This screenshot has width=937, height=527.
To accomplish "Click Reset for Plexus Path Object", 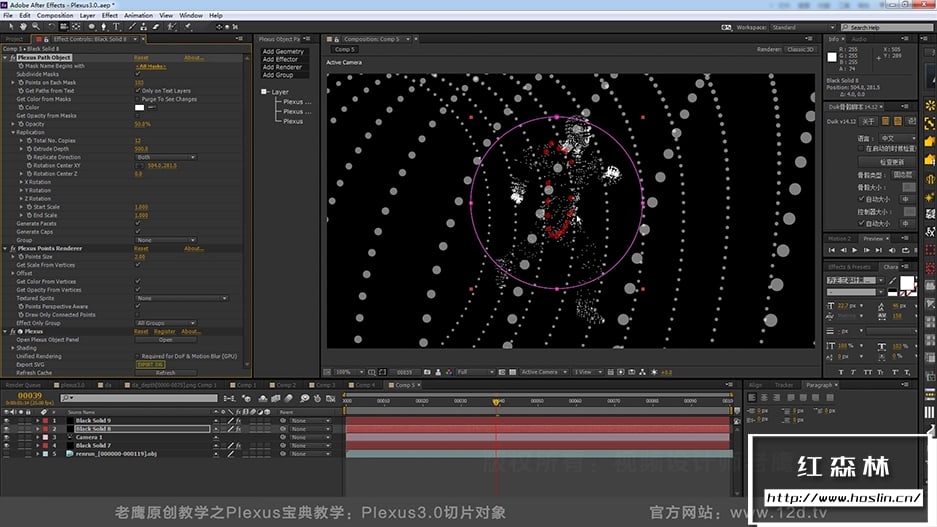I will coord(141,58).
